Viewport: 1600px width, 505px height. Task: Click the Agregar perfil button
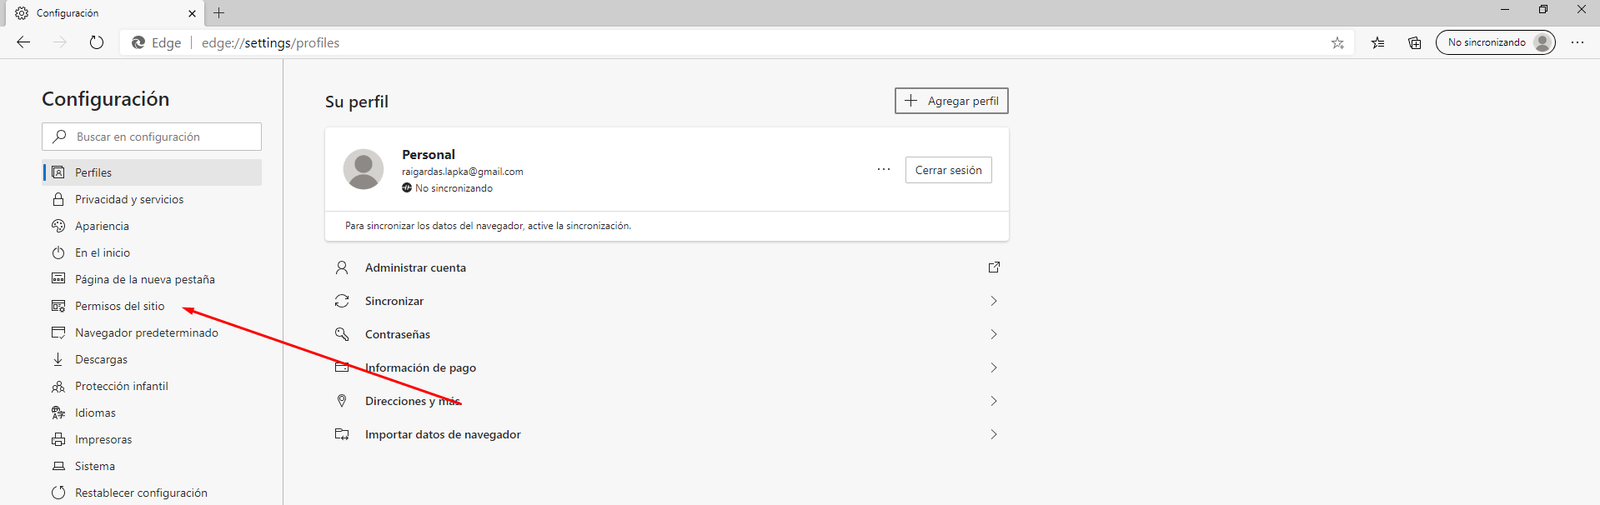[x=951, y=101]
